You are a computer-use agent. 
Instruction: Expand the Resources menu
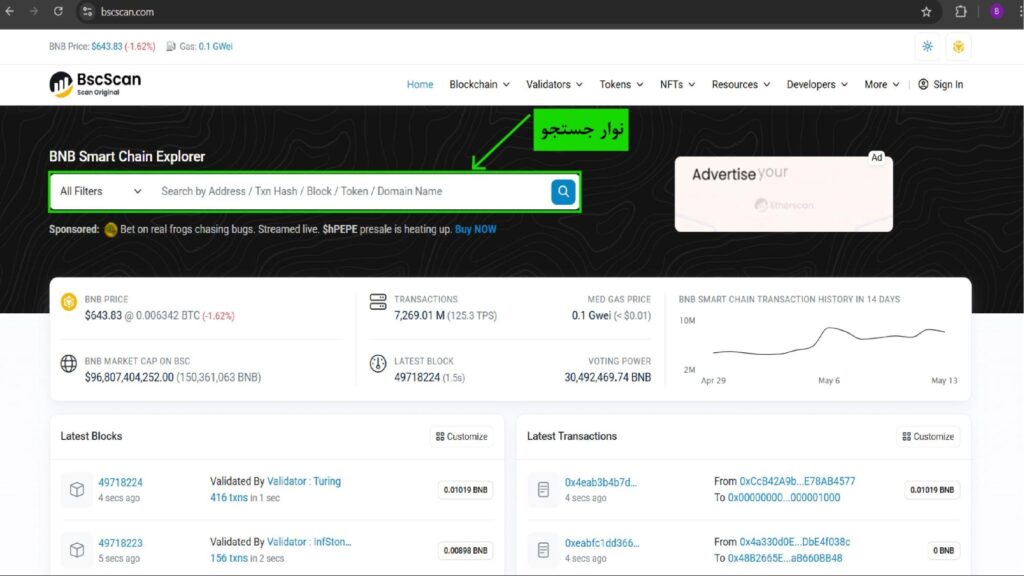click(741, 84)
